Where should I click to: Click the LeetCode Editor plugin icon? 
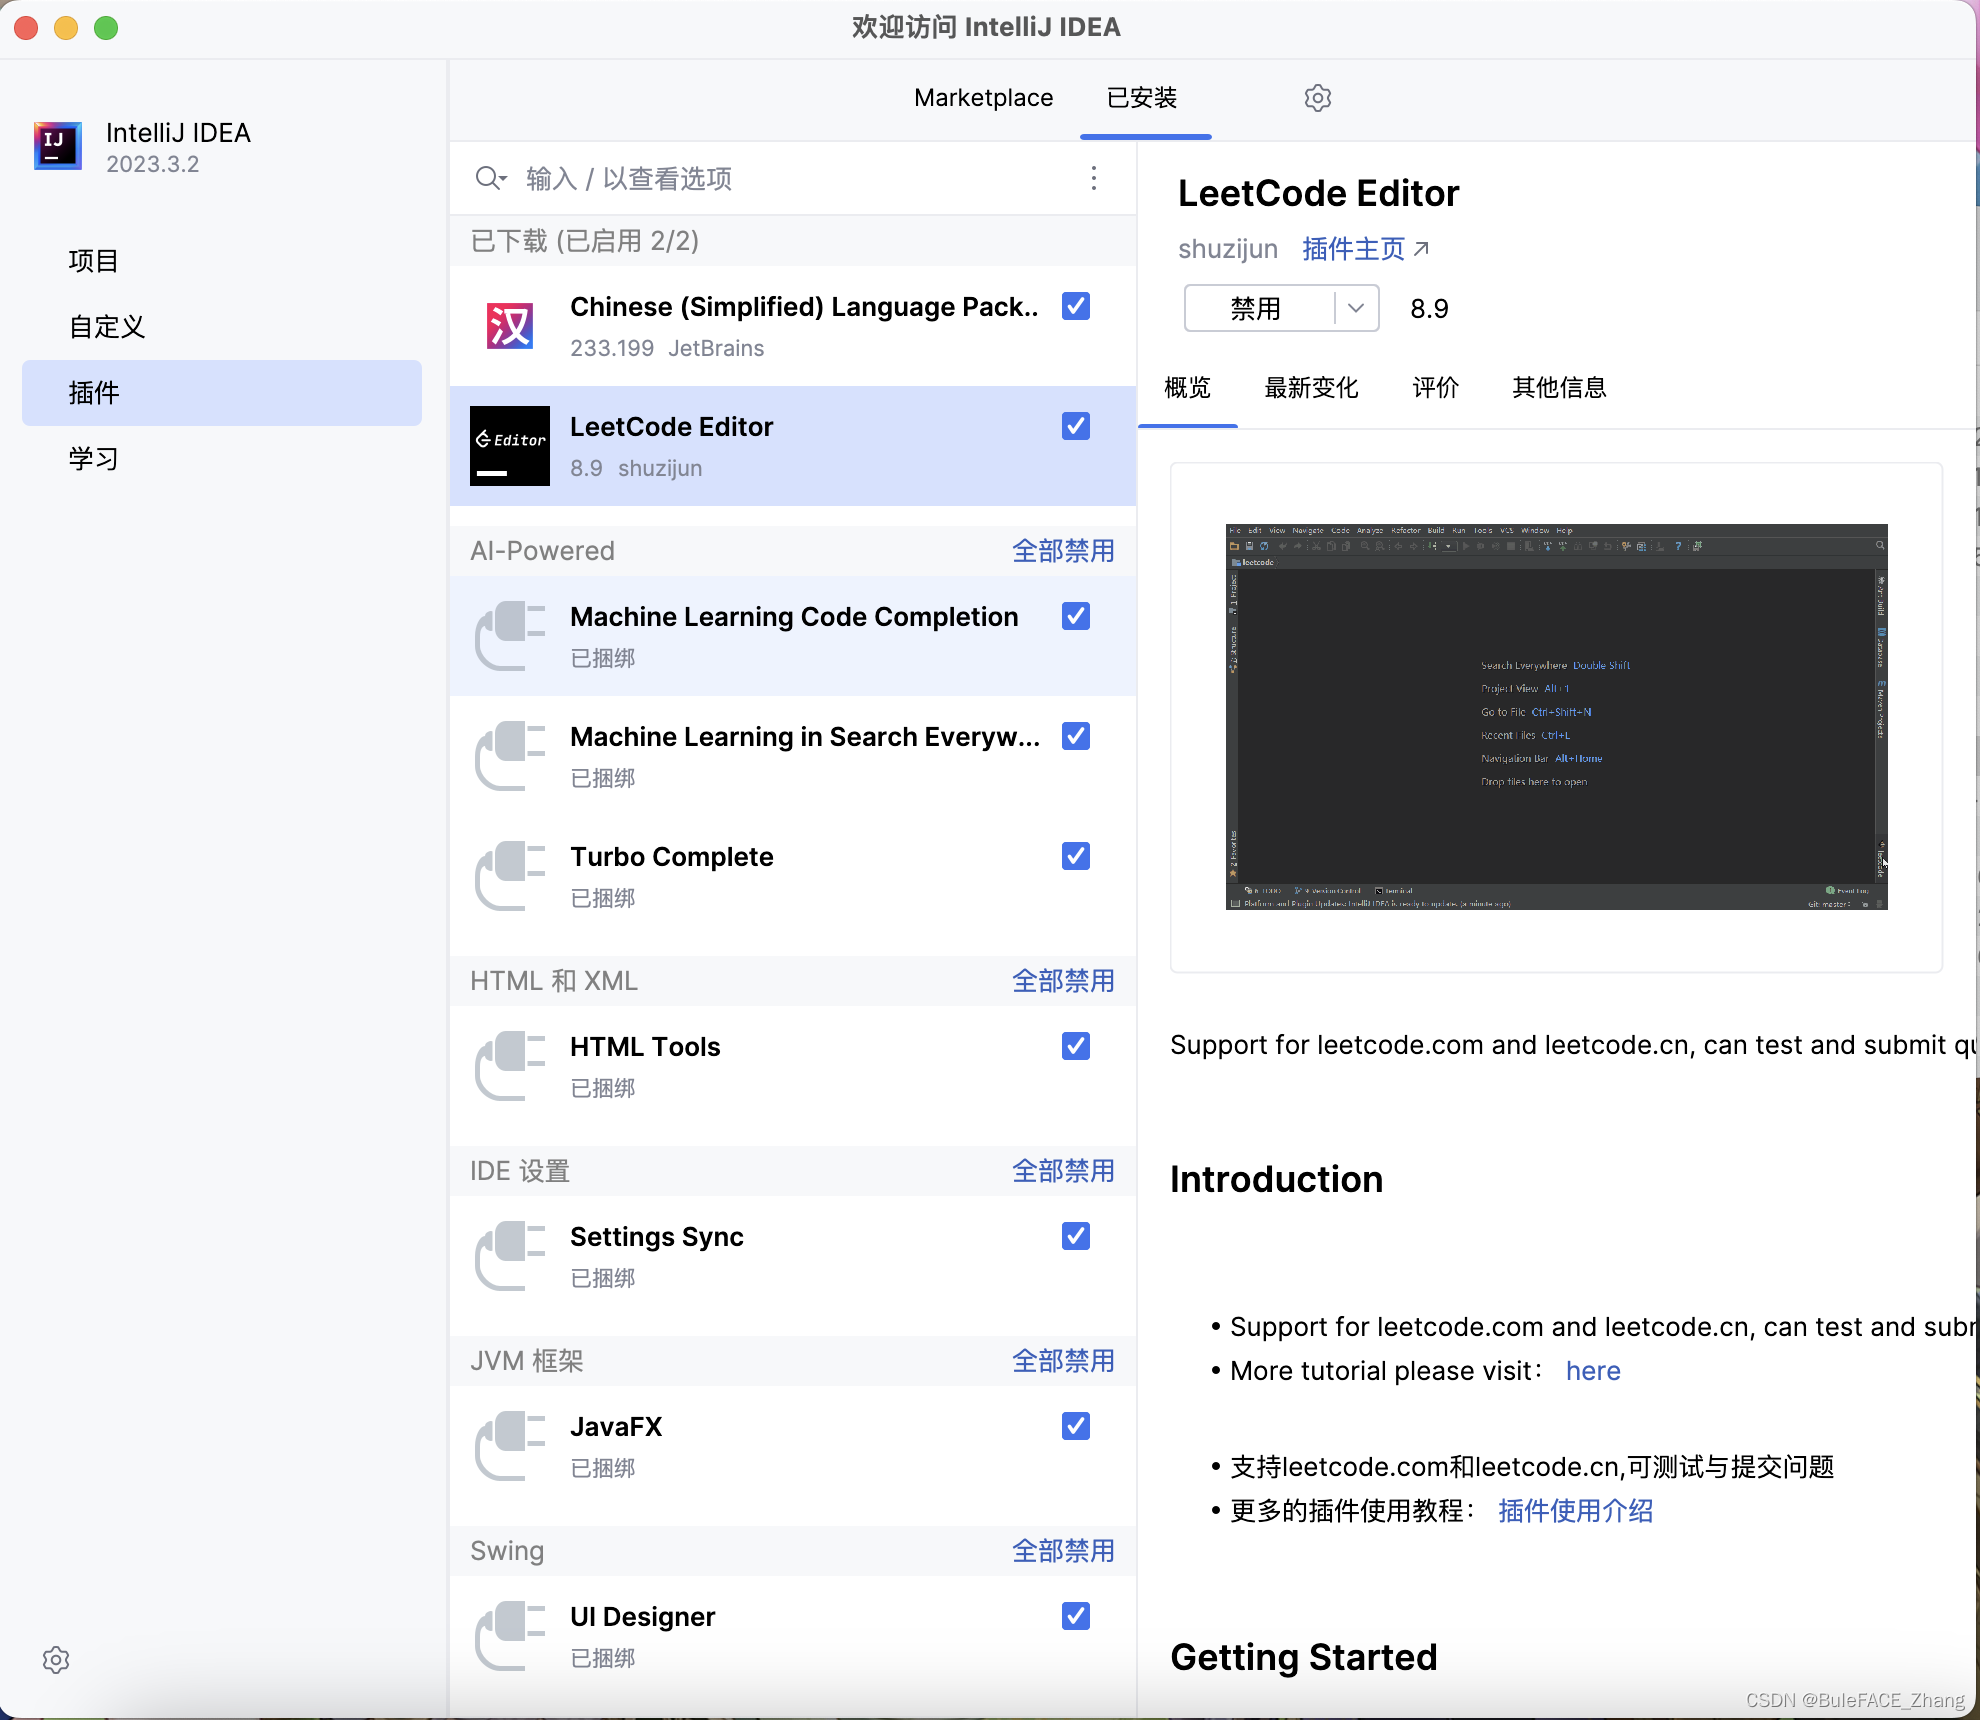508,446
